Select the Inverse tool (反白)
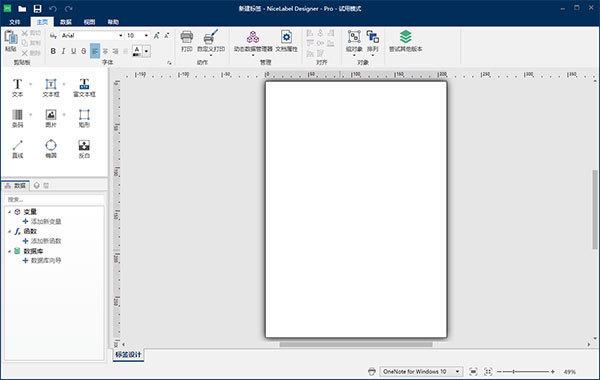 84,149
